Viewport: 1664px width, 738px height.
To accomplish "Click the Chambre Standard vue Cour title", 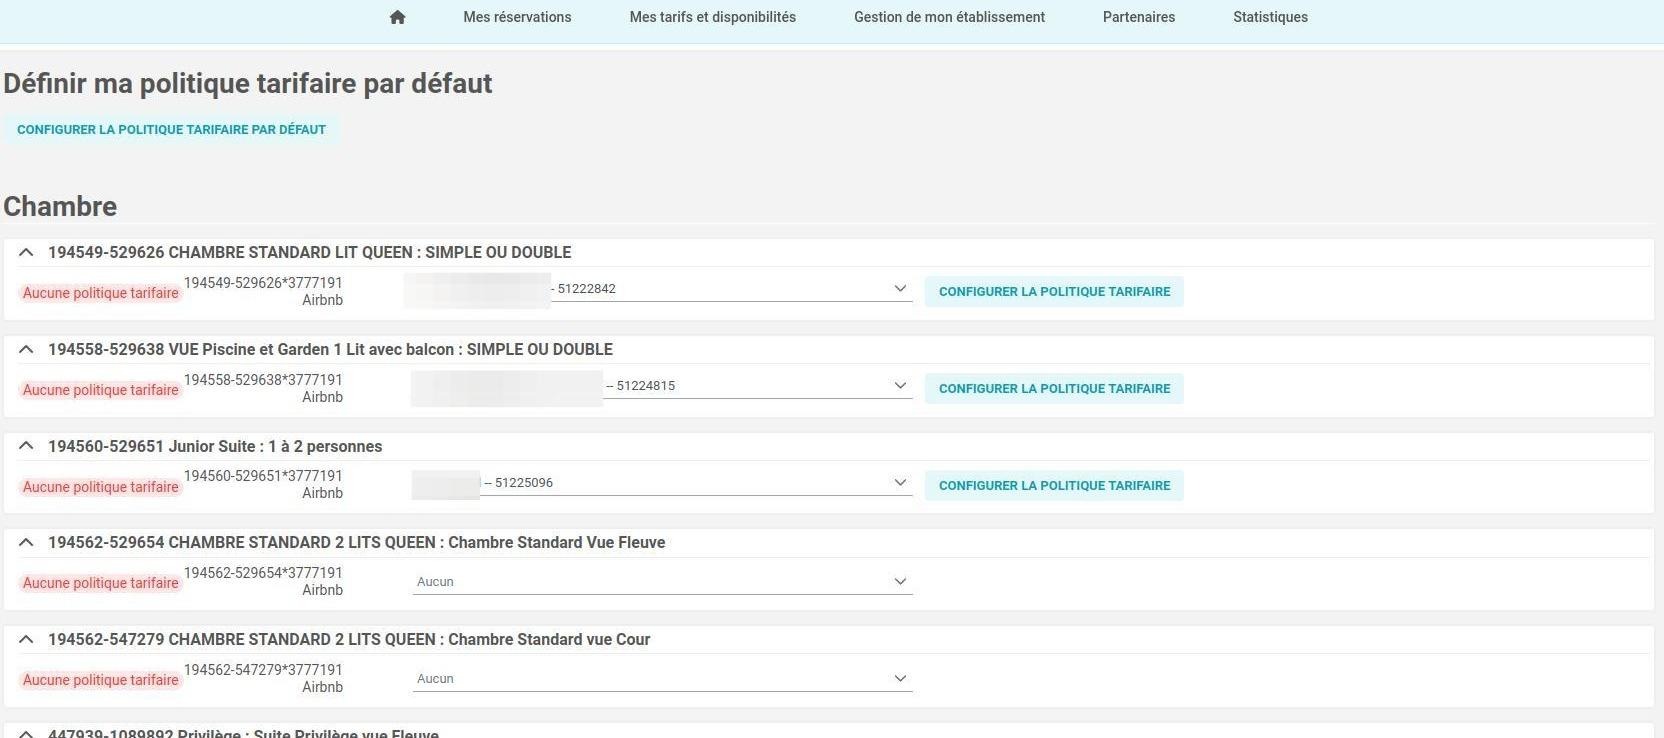I will [349, 639].
